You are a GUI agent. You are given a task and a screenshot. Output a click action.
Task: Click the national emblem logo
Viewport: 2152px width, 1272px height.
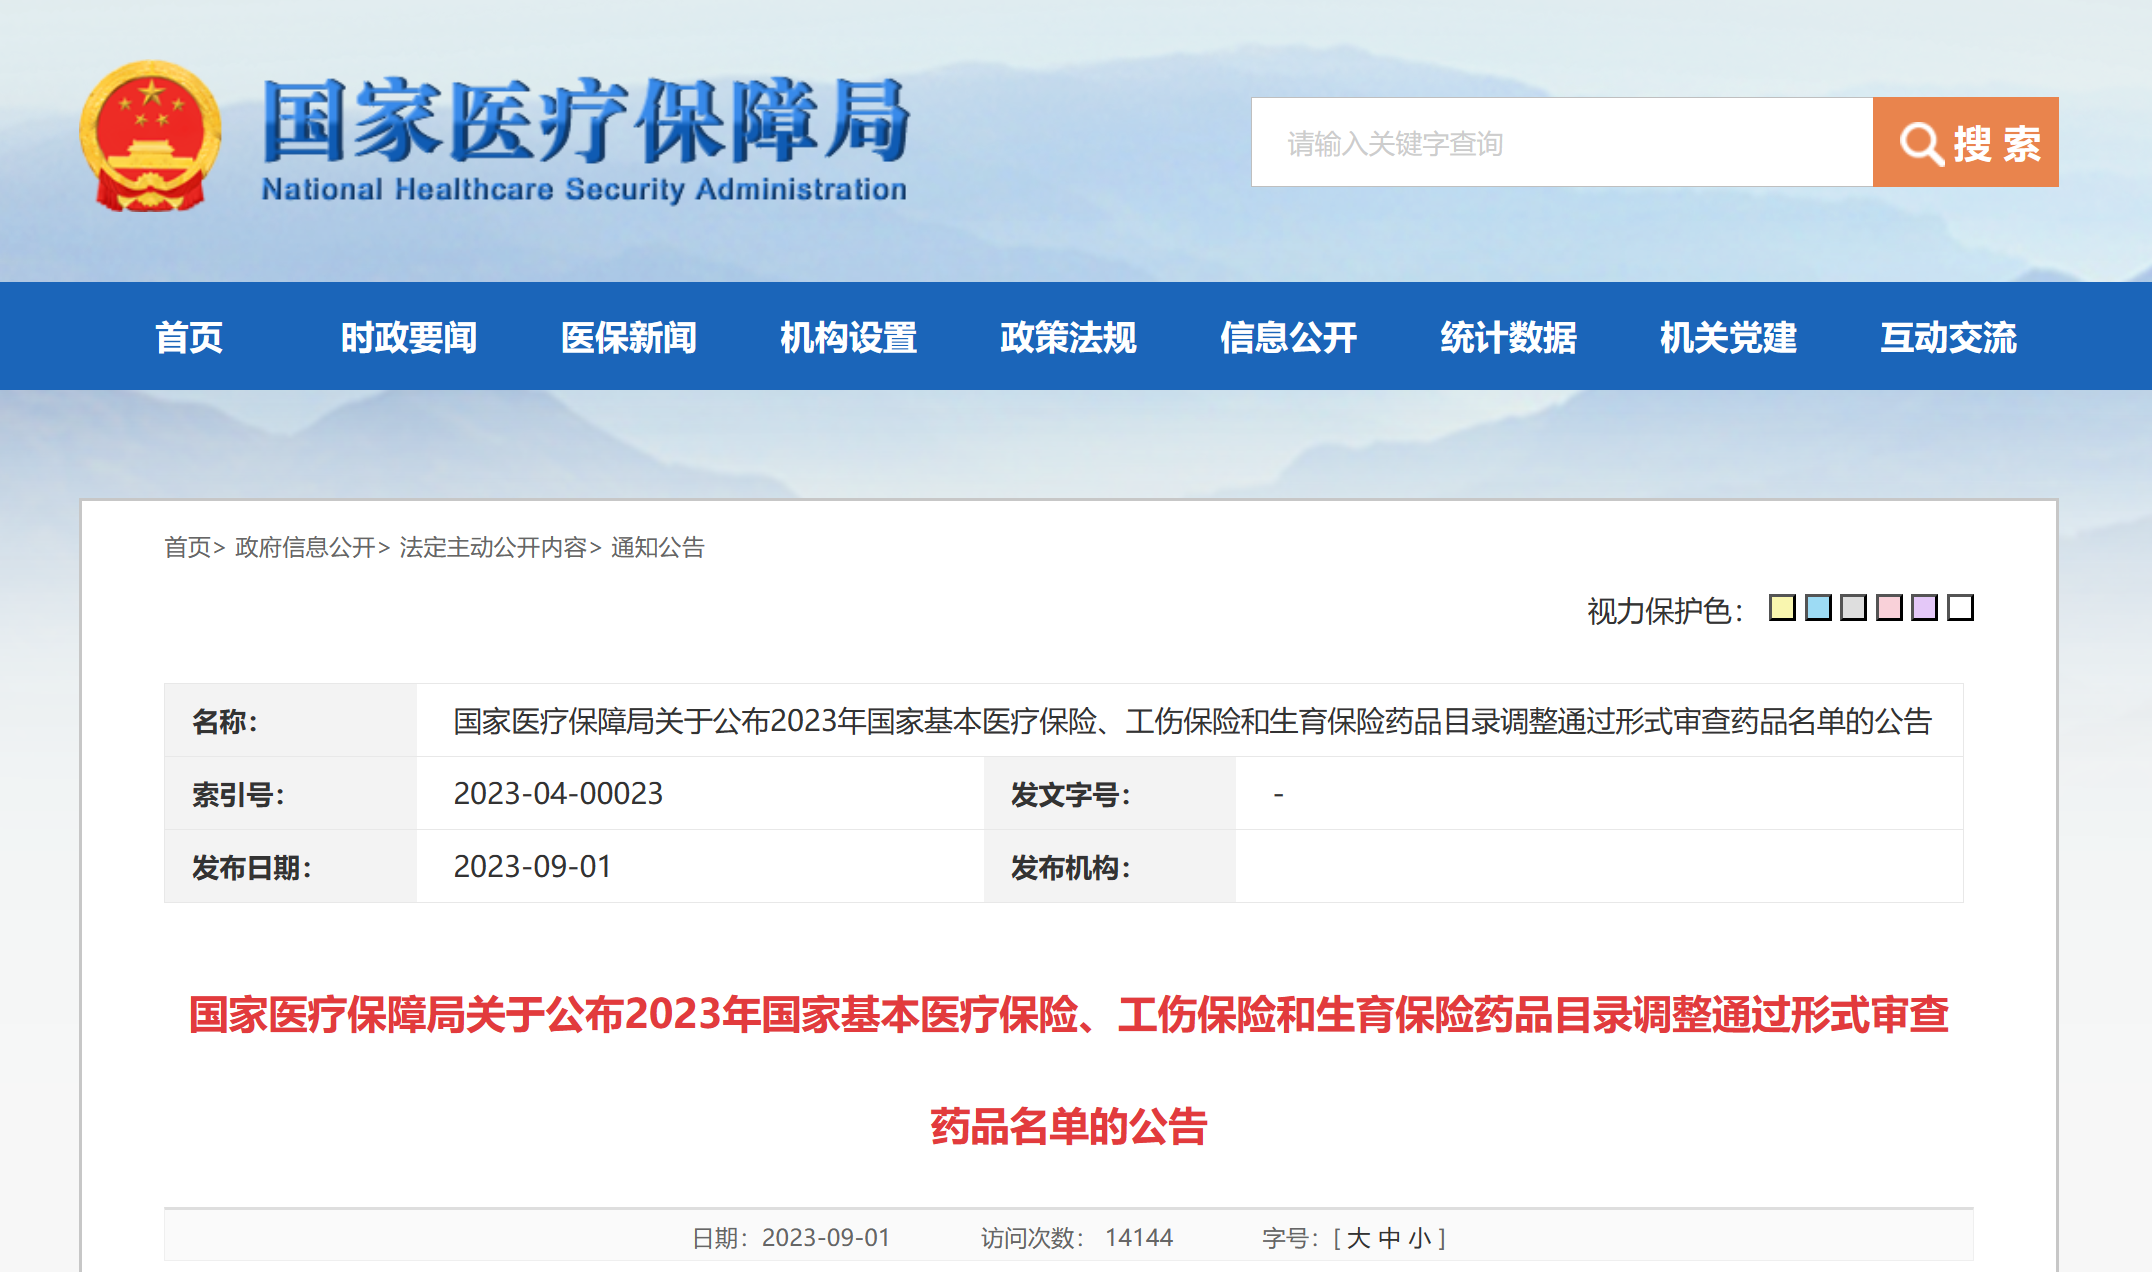[x=150, y=136]
